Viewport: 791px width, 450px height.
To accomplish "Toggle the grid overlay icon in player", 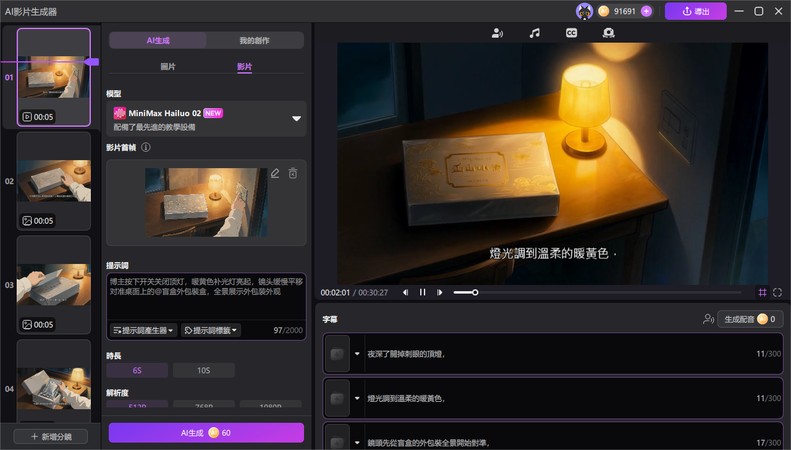I will [762, 292].
